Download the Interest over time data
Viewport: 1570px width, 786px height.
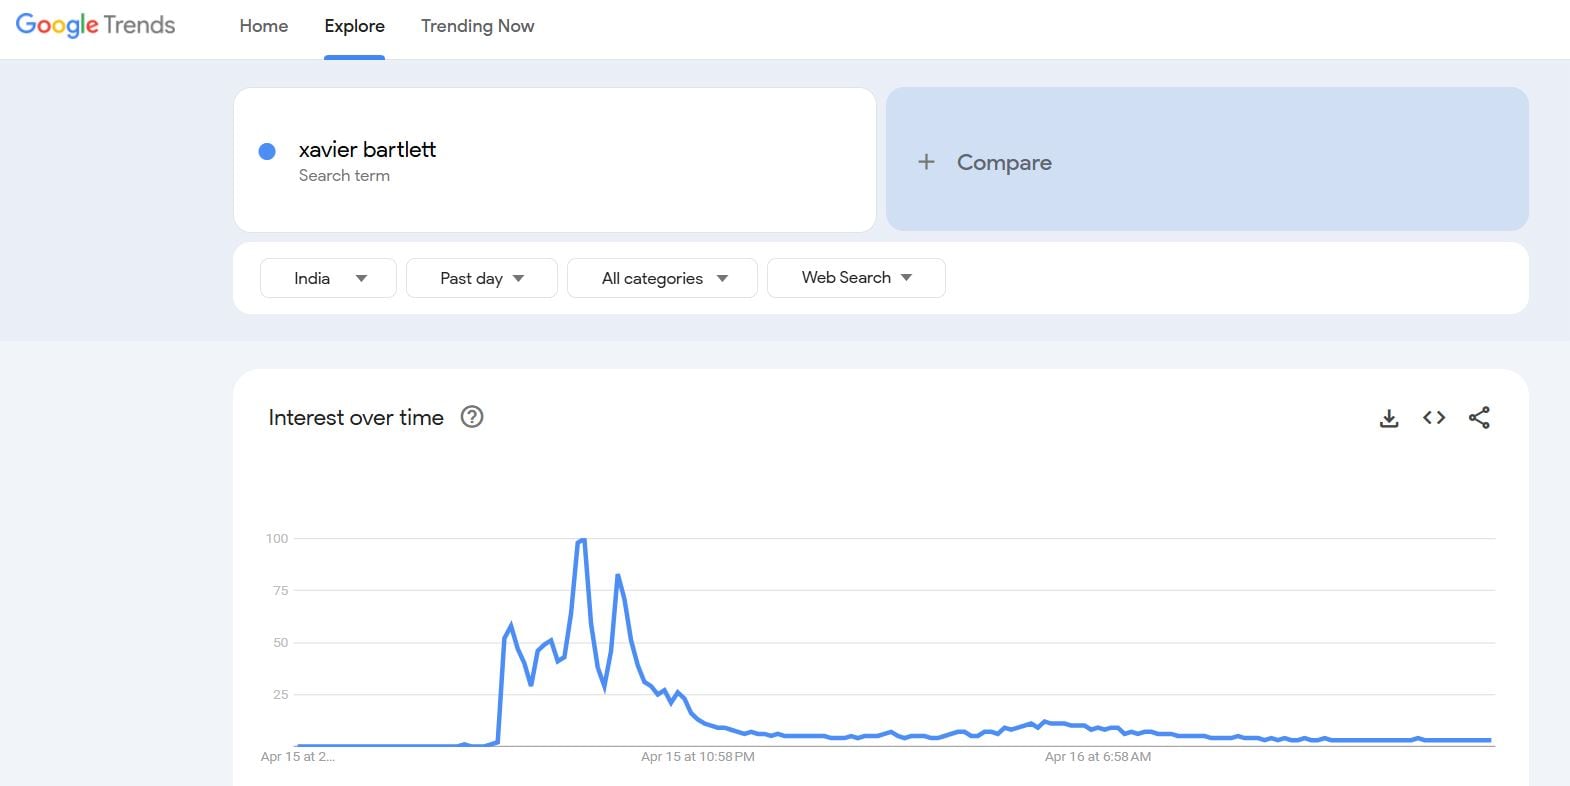pyautogui.click(x=1389, y=418)
